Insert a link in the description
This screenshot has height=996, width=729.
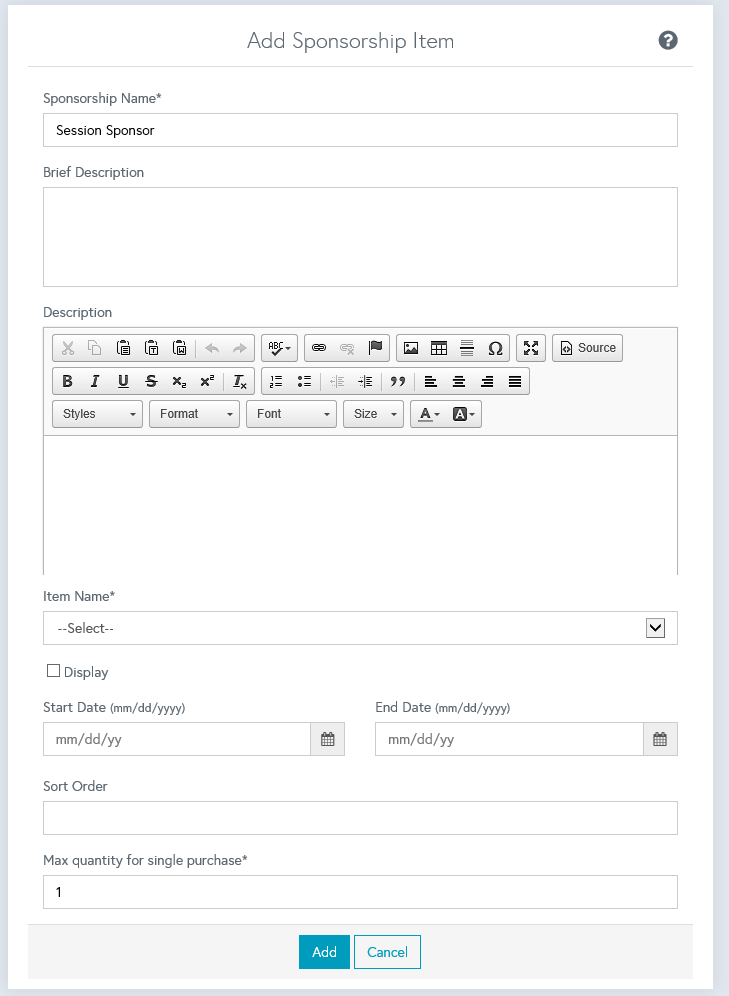[319, 348]
